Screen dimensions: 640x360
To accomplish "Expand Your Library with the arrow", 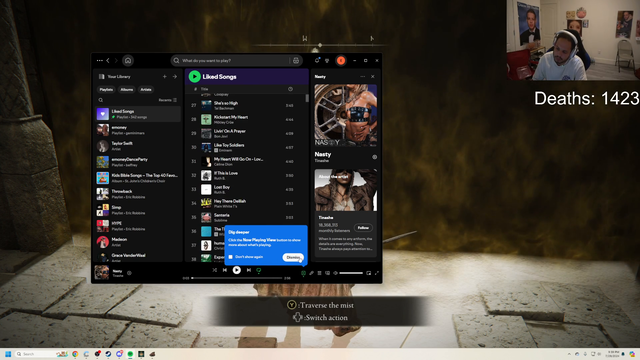I will pyautogui.click(x=174, y=76).
